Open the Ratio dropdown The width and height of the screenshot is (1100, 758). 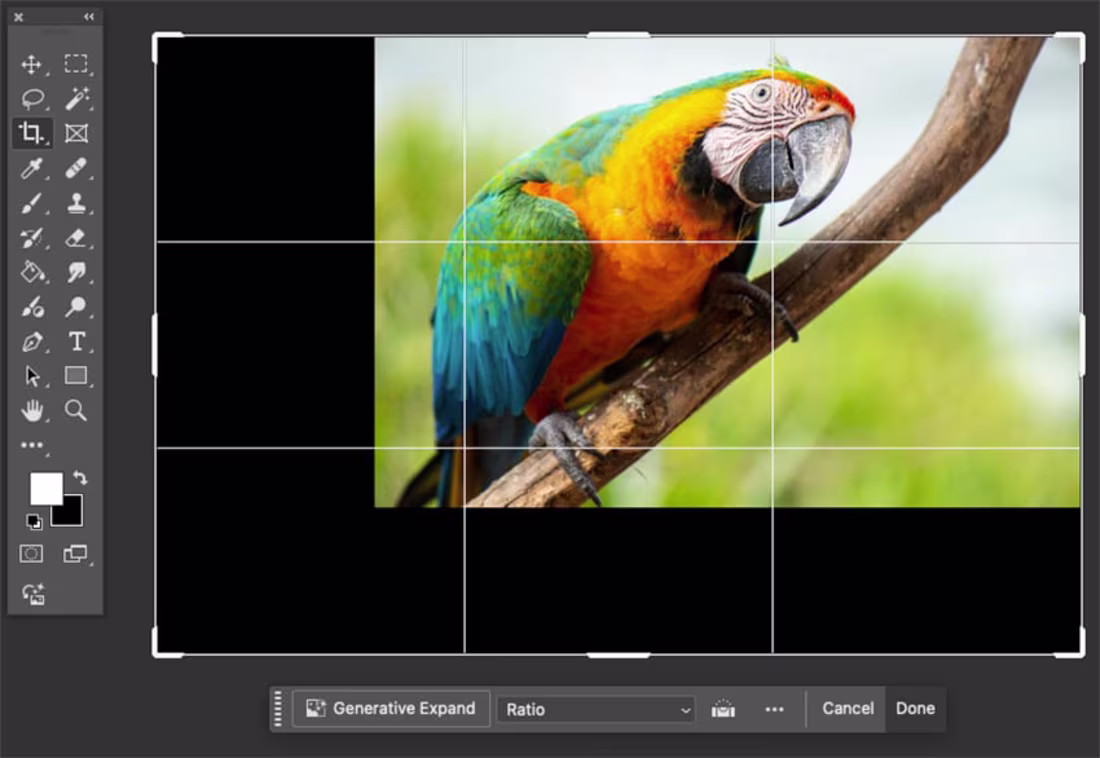(x=595, y=708)
